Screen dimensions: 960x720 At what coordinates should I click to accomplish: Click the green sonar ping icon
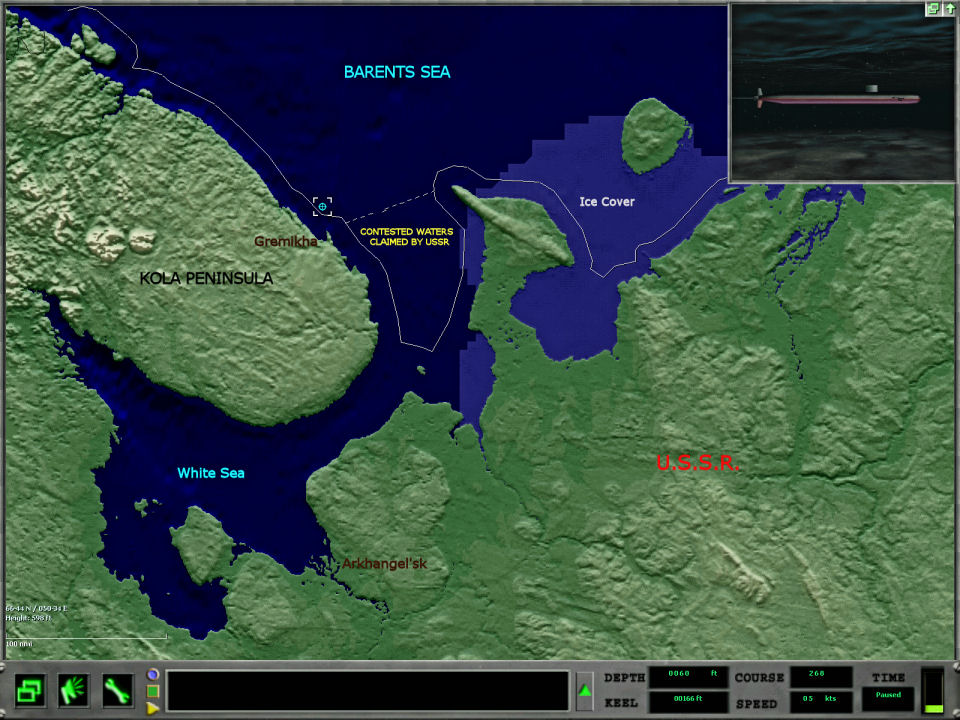(x=74, y=690)
